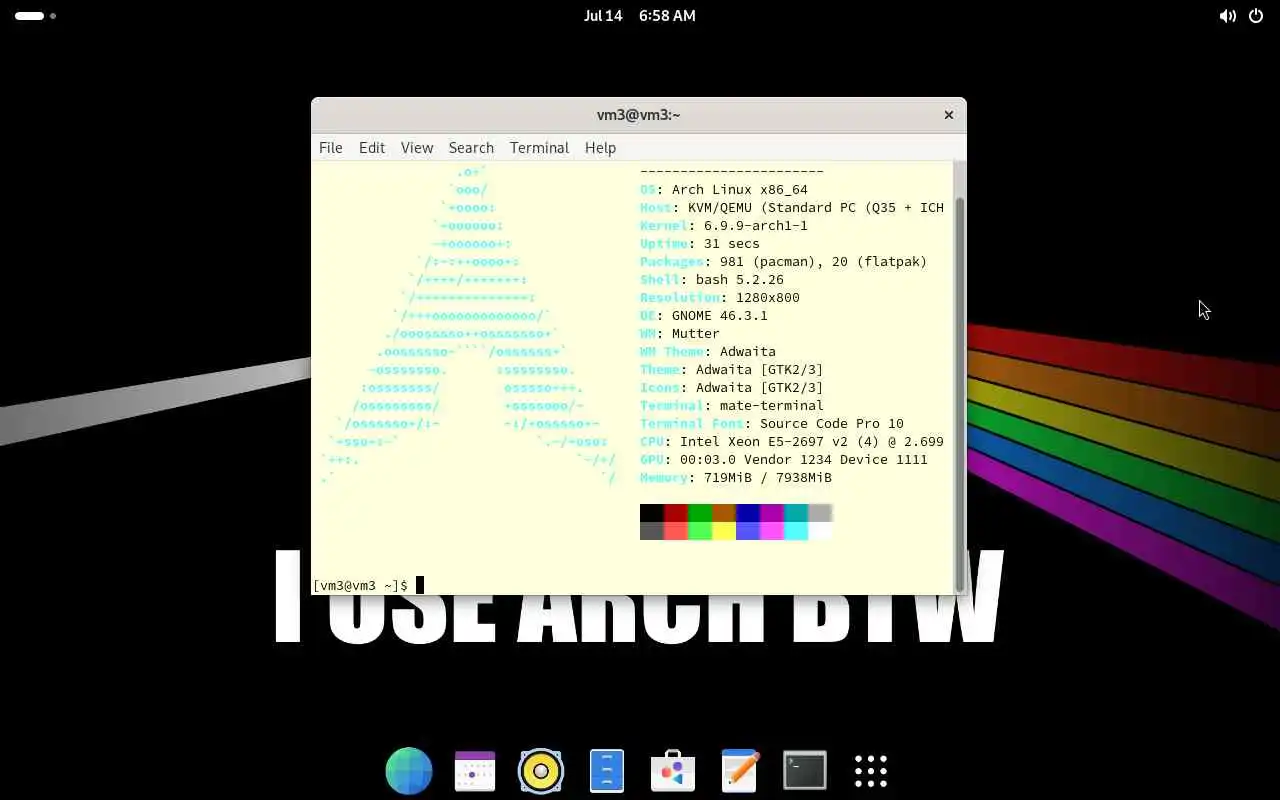Launch the Software store from dock
Image resolution: width=1280 pixels, height=800 pixels.
pyautogui.click(x=673, y=771)
